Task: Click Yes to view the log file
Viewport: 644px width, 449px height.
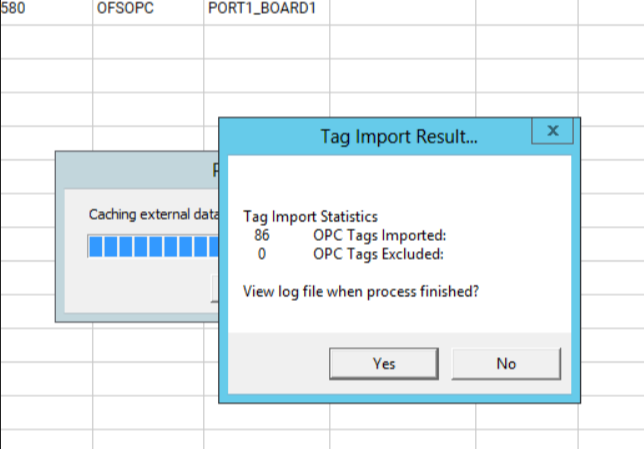Action: [x=384, y=363]
